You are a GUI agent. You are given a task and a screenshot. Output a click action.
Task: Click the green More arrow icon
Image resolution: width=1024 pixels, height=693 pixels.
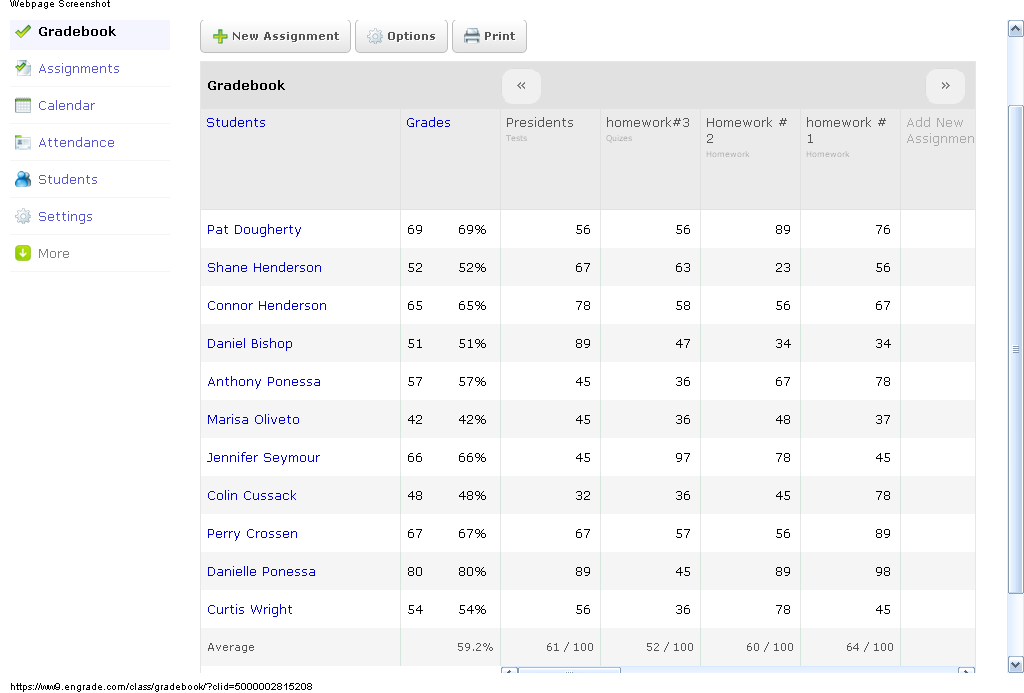tap(23, 254)
